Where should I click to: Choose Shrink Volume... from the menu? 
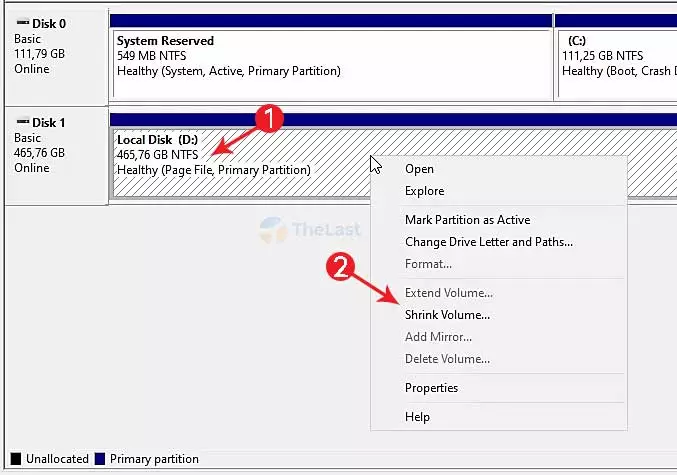click(447, 315)
